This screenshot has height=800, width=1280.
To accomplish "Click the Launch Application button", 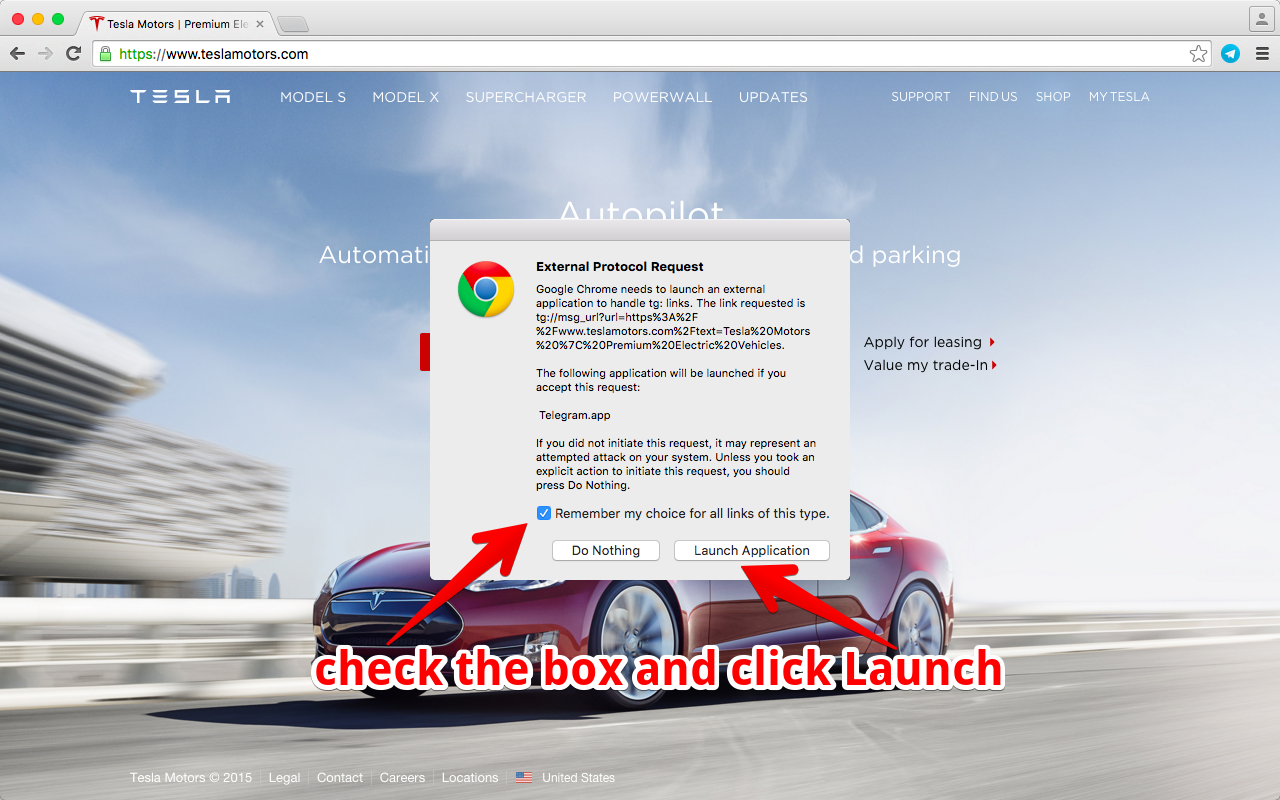I will pyautogui.click(x=752, y=550).
